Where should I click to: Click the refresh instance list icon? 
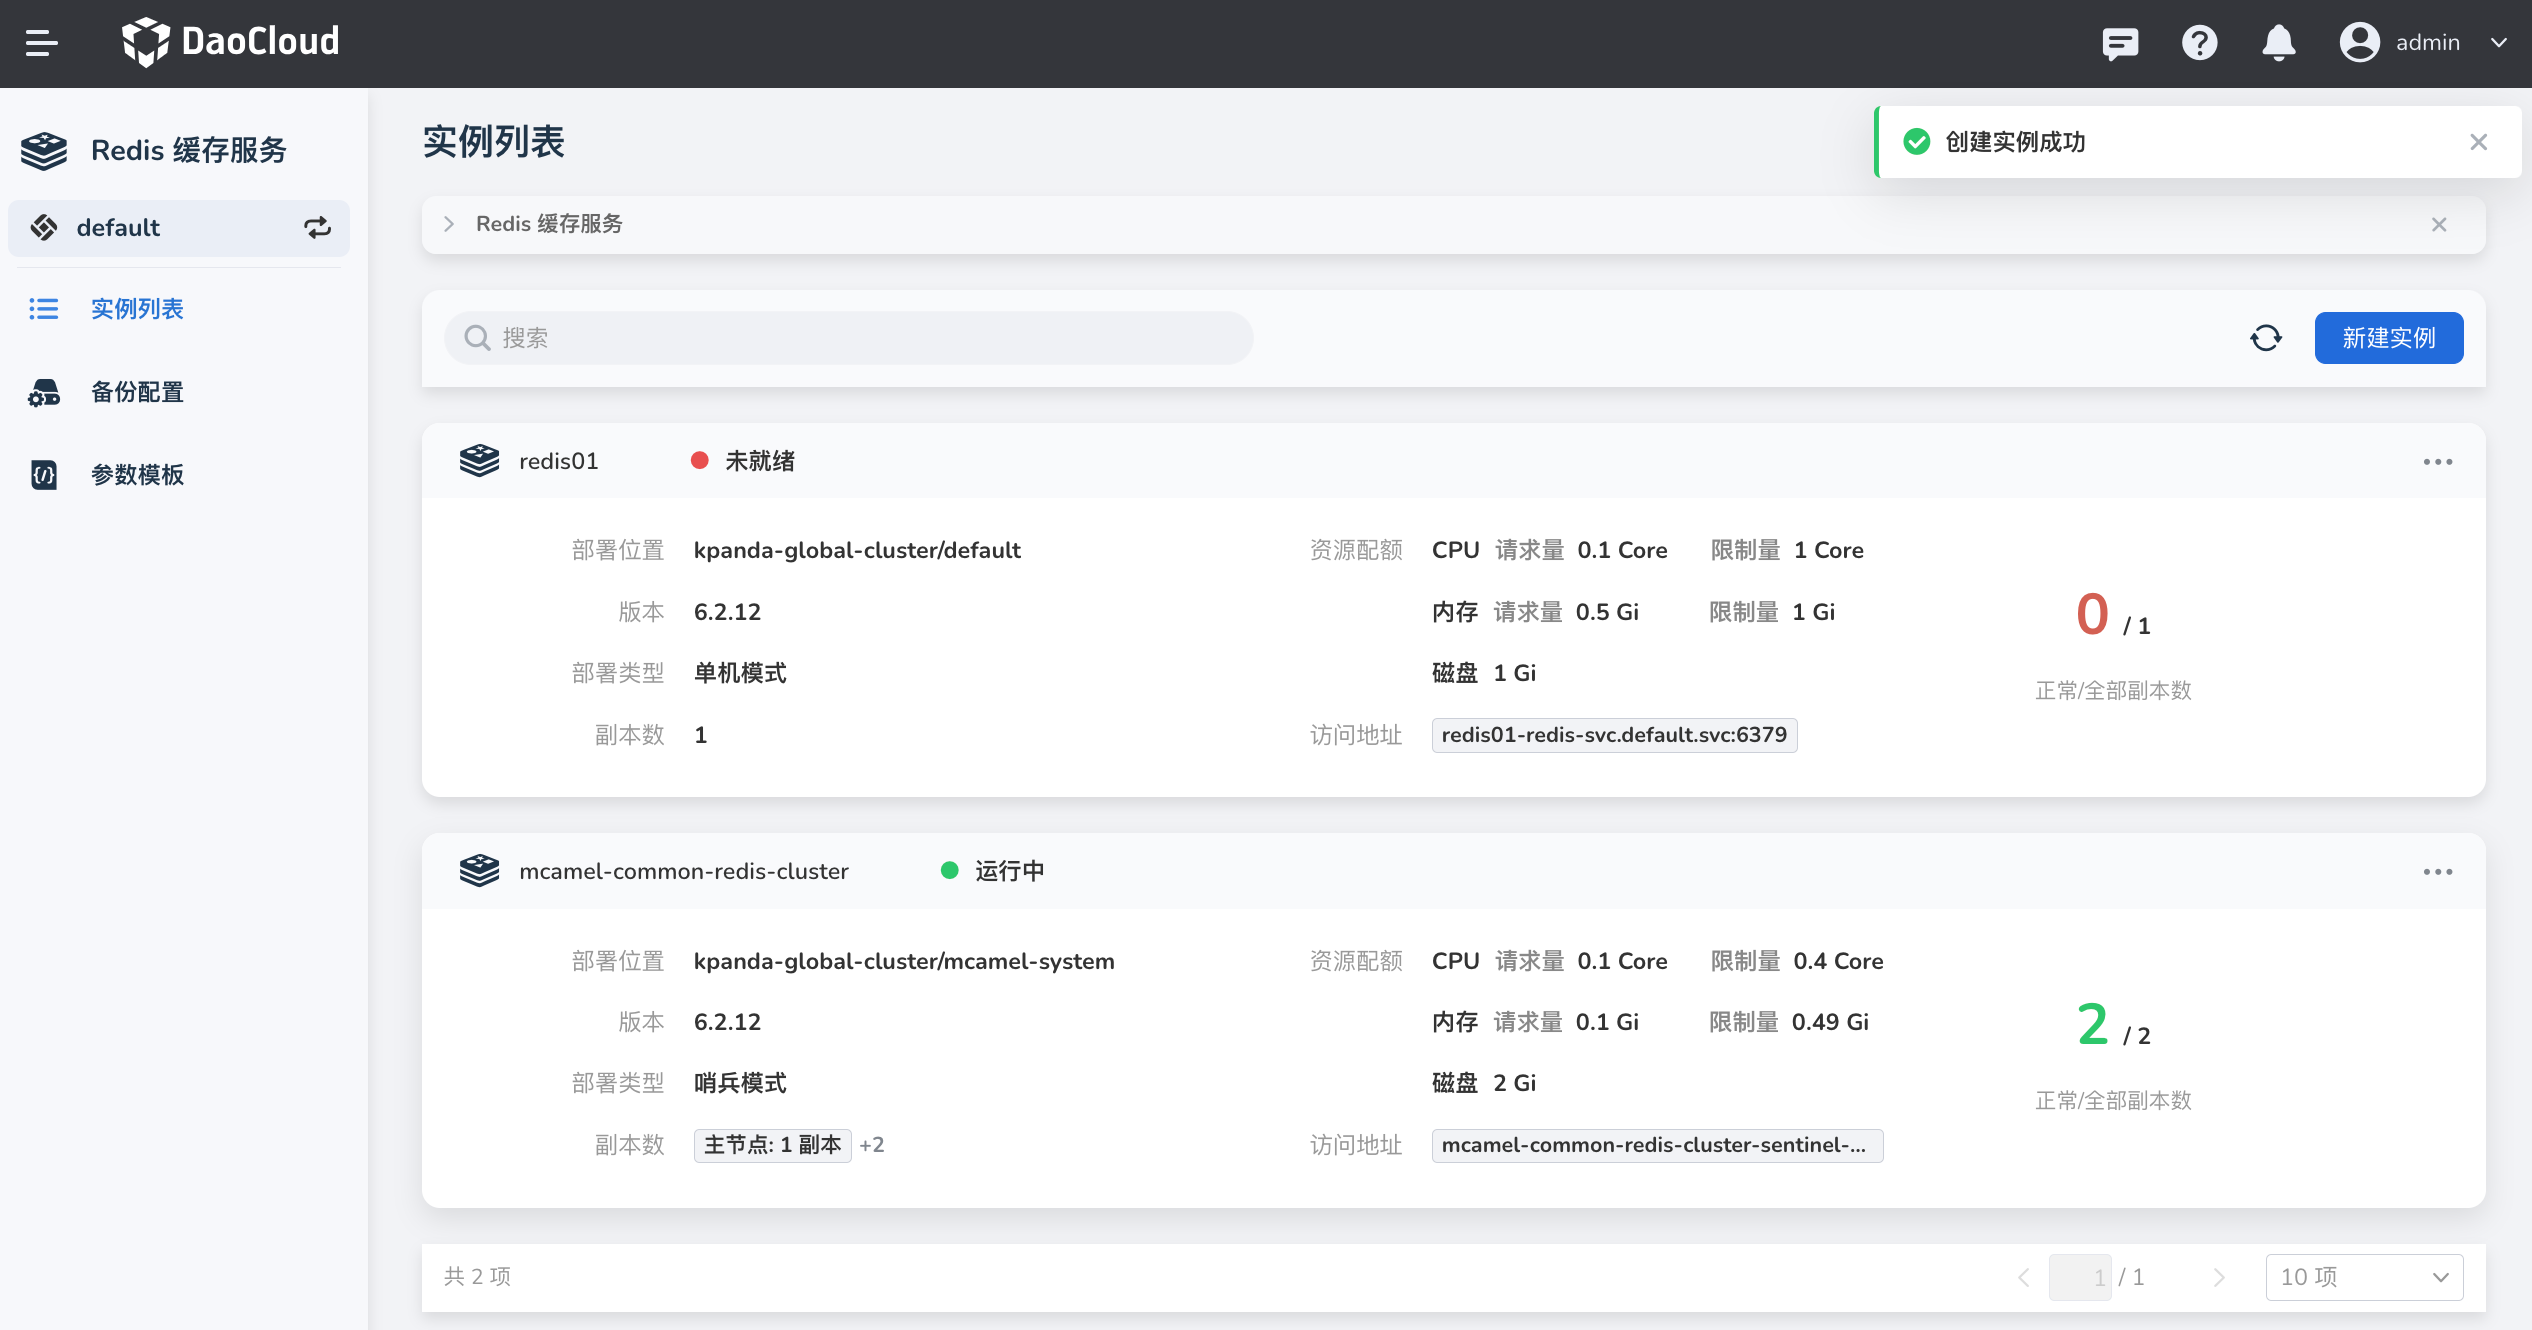coord(2265,338)
